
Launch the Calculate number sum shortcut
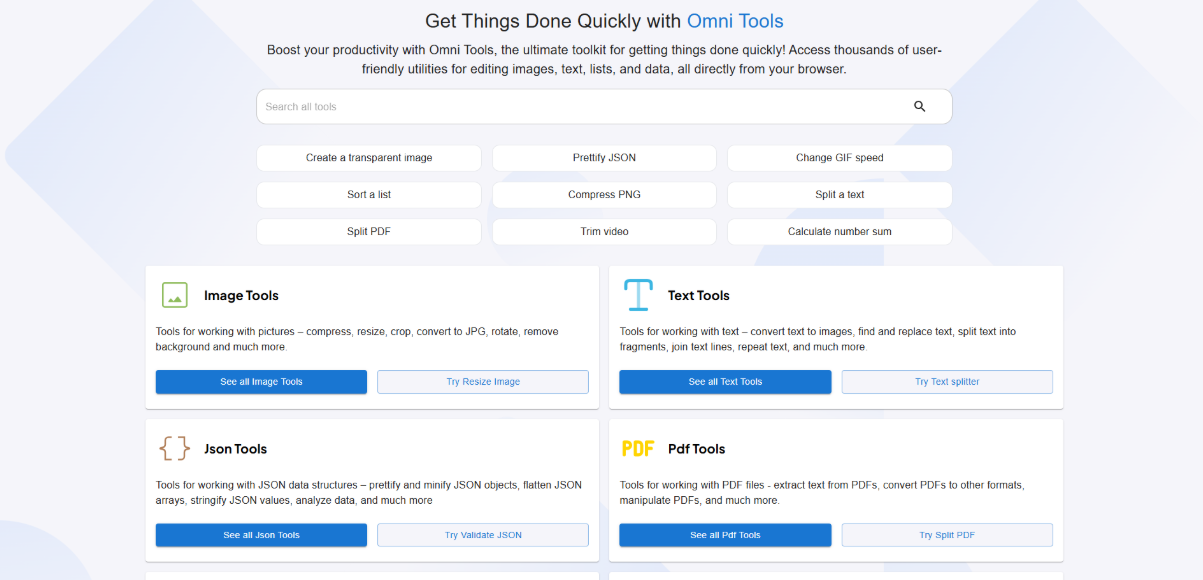point(840,231)
